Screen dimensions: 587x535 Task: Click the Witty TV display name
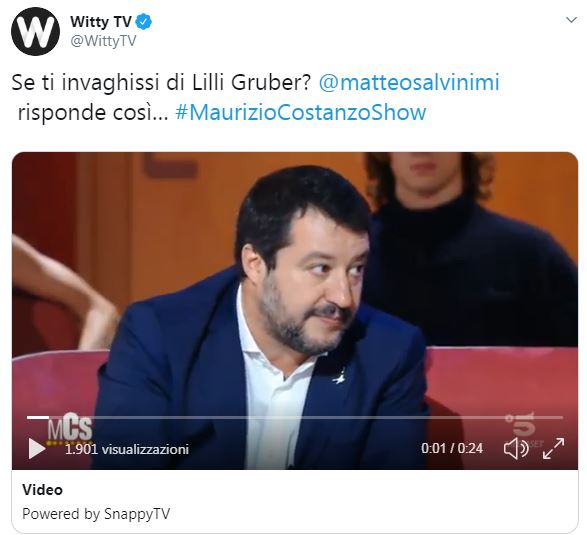click(101, 22)
